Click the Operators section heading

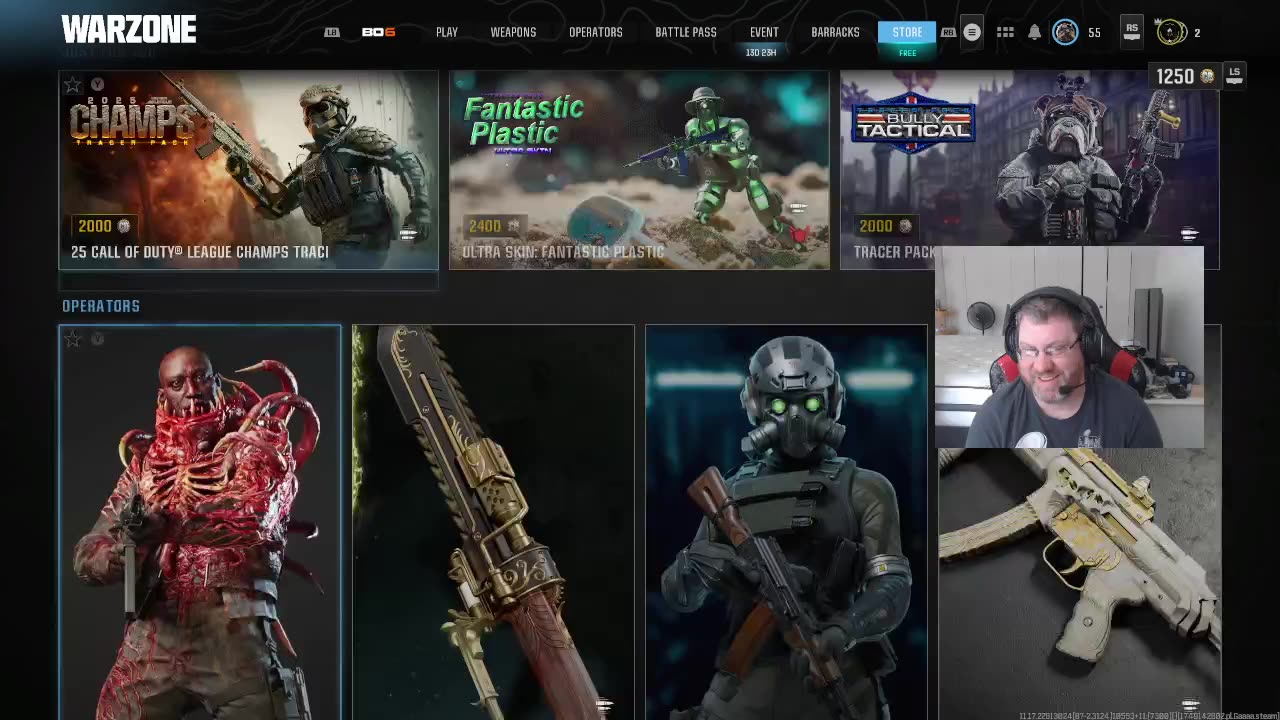[101, 306]
